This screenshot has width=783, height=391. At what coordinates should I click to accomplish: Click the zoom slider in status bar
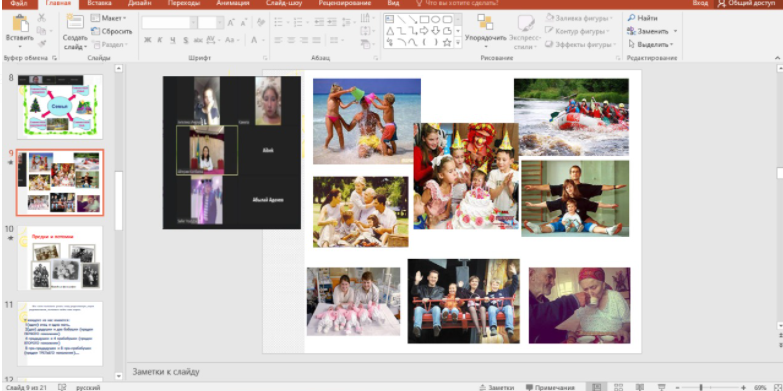pos(711,388)
